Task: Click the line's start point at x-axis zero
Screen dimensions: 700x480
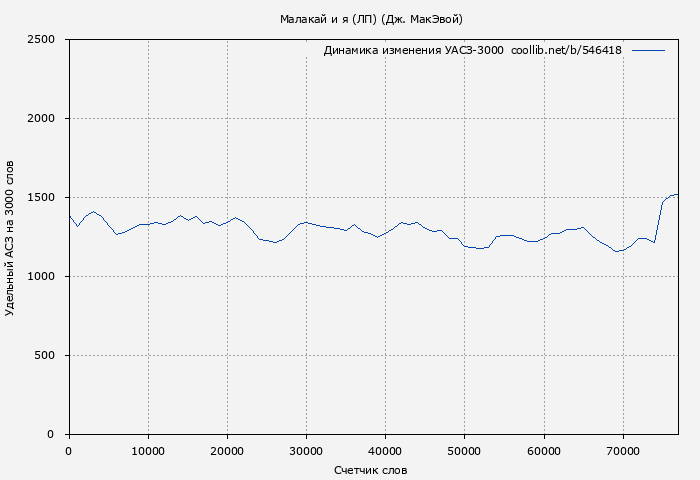Action: tap(69, 215)
